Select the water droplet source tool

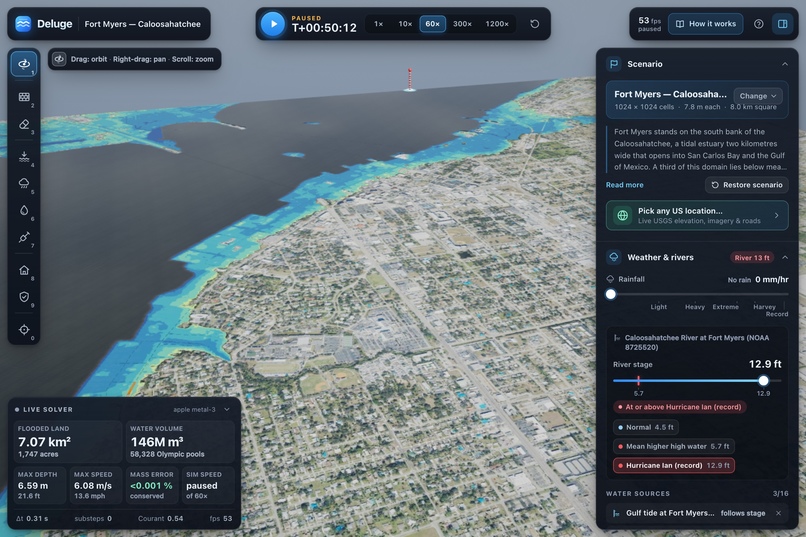point(24,210)
